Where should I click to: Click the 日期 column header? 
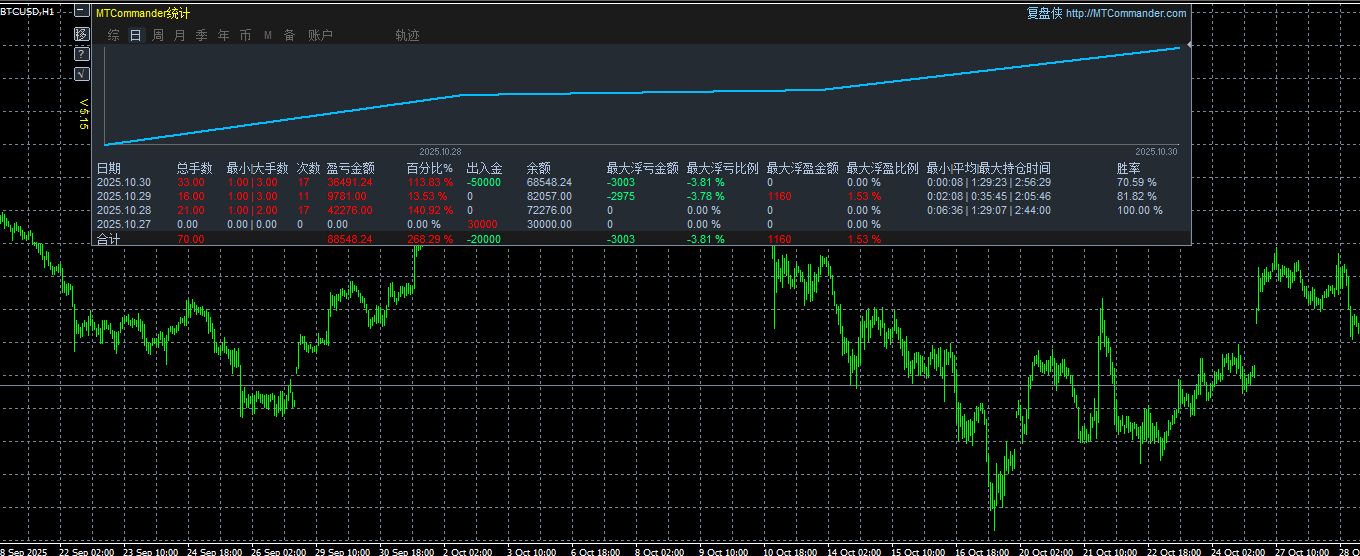pyautogui.click(x=109, y=168)
